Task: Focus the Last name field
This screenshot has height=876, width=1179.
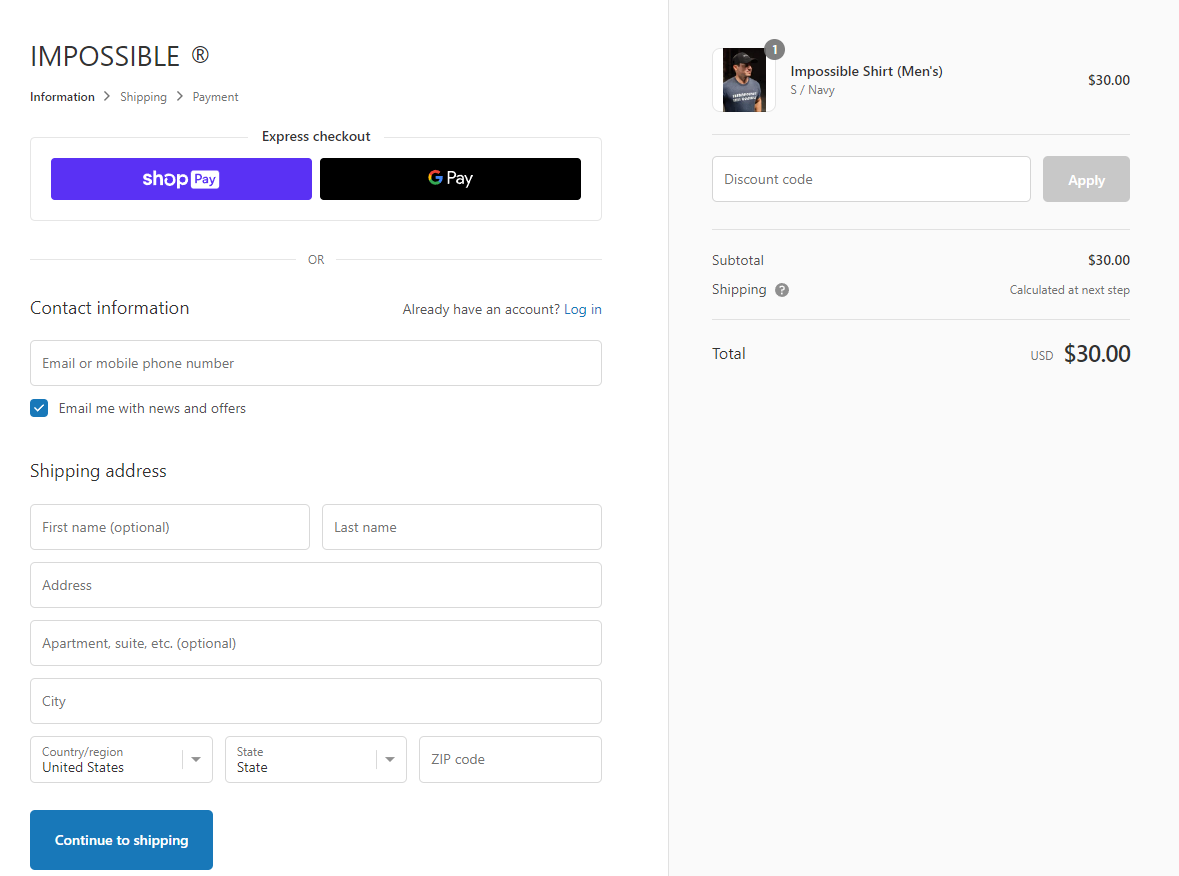Action: click(462, 527)
